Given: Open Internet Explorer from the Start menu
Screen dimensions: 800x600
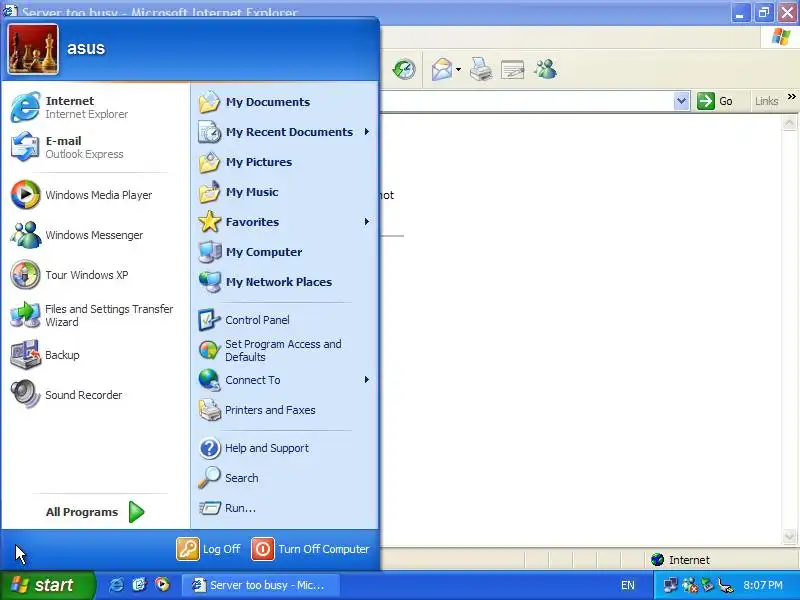Looking at the screenshot, I should (x=94, y=107).
